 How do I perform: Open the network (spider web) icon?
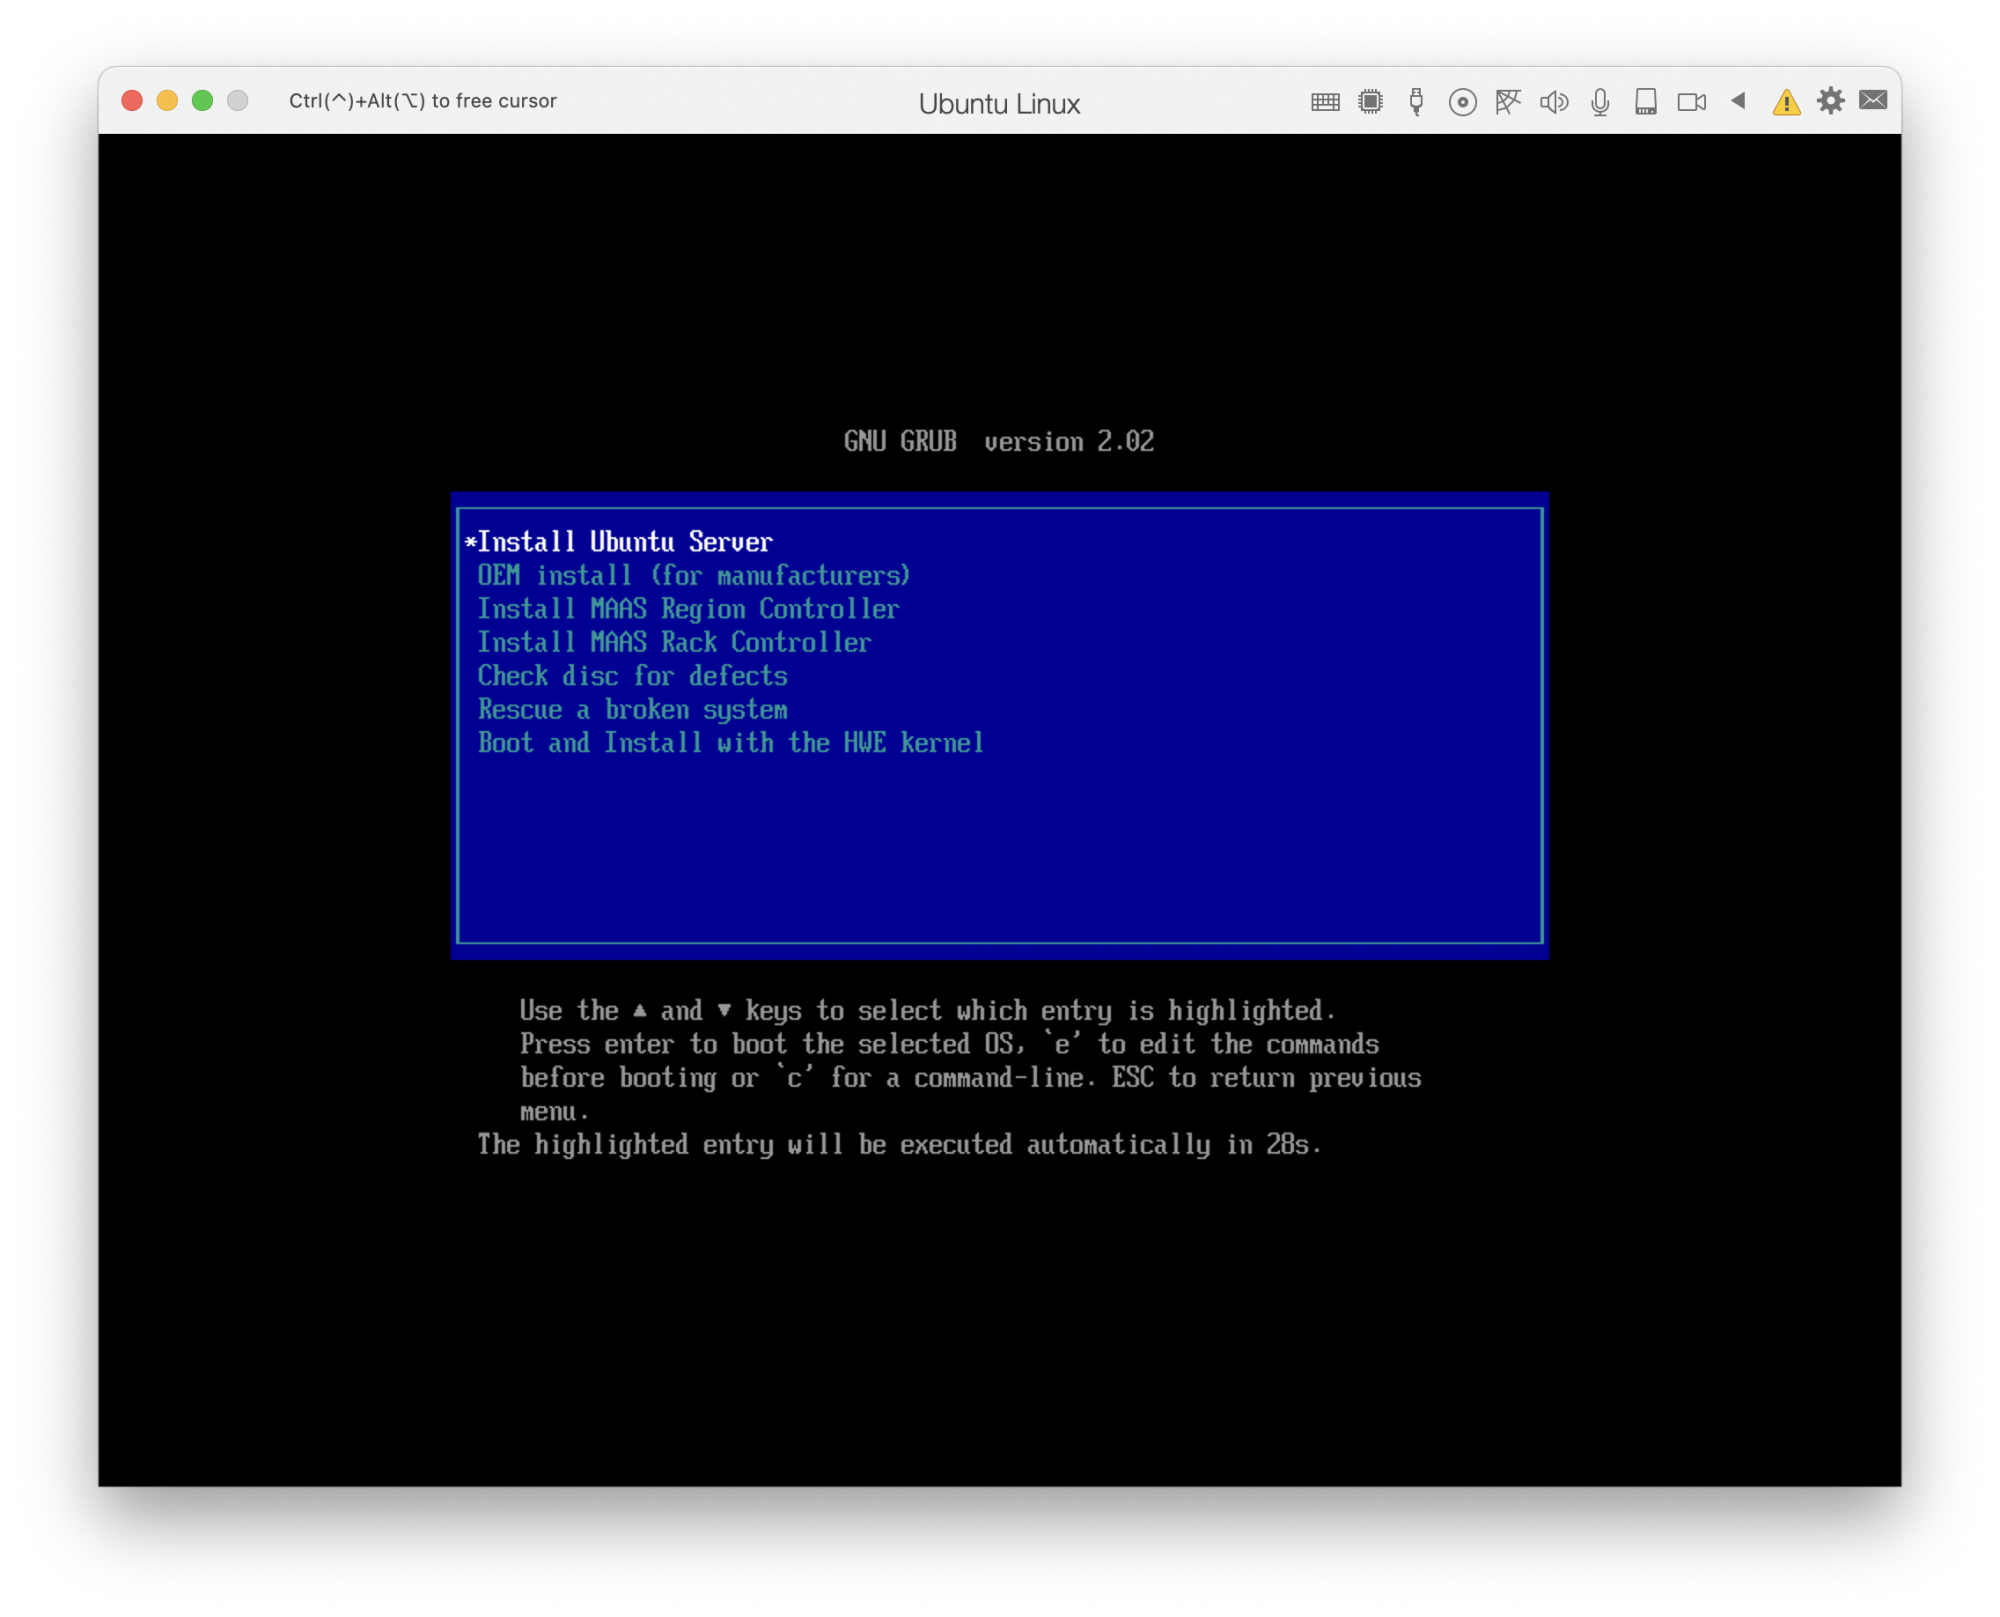1508,102
